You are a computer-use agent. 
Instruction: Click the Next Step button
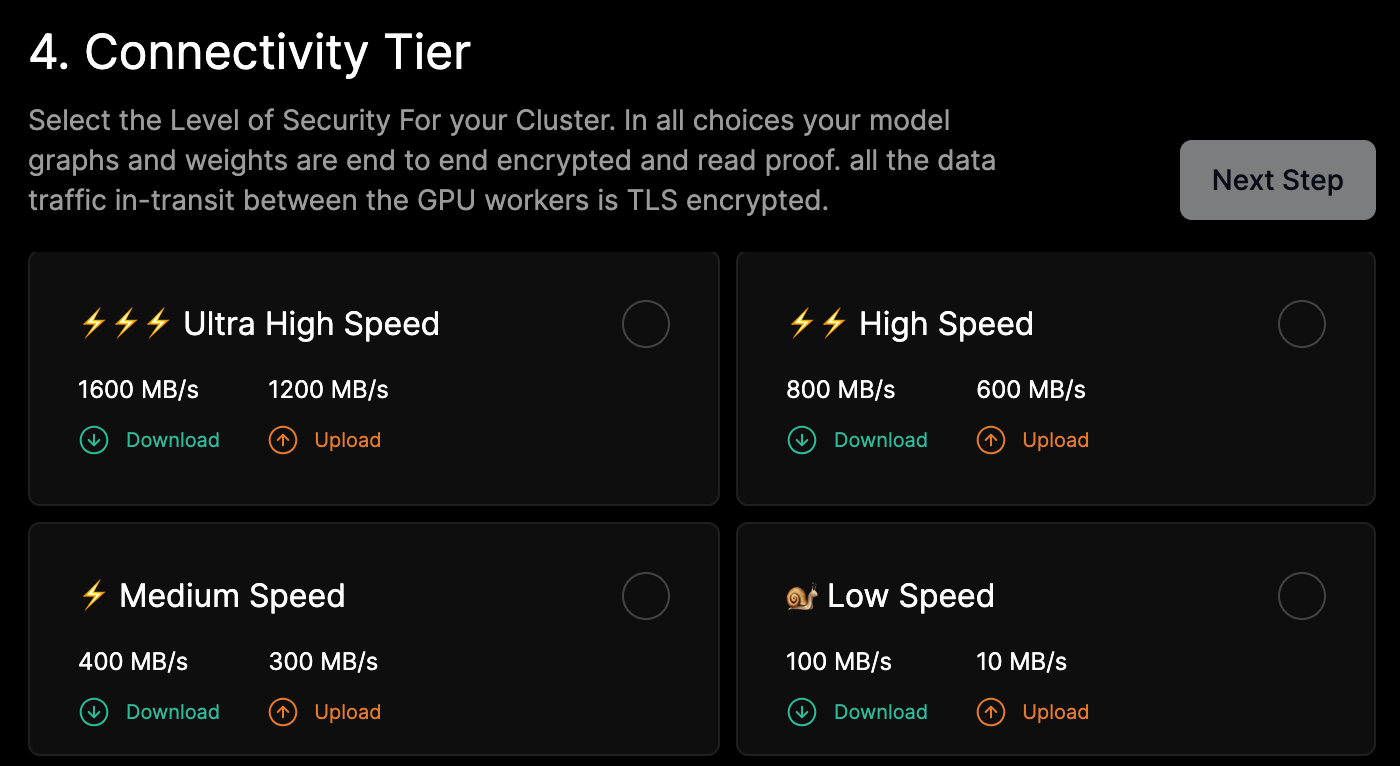point(1278,180)
